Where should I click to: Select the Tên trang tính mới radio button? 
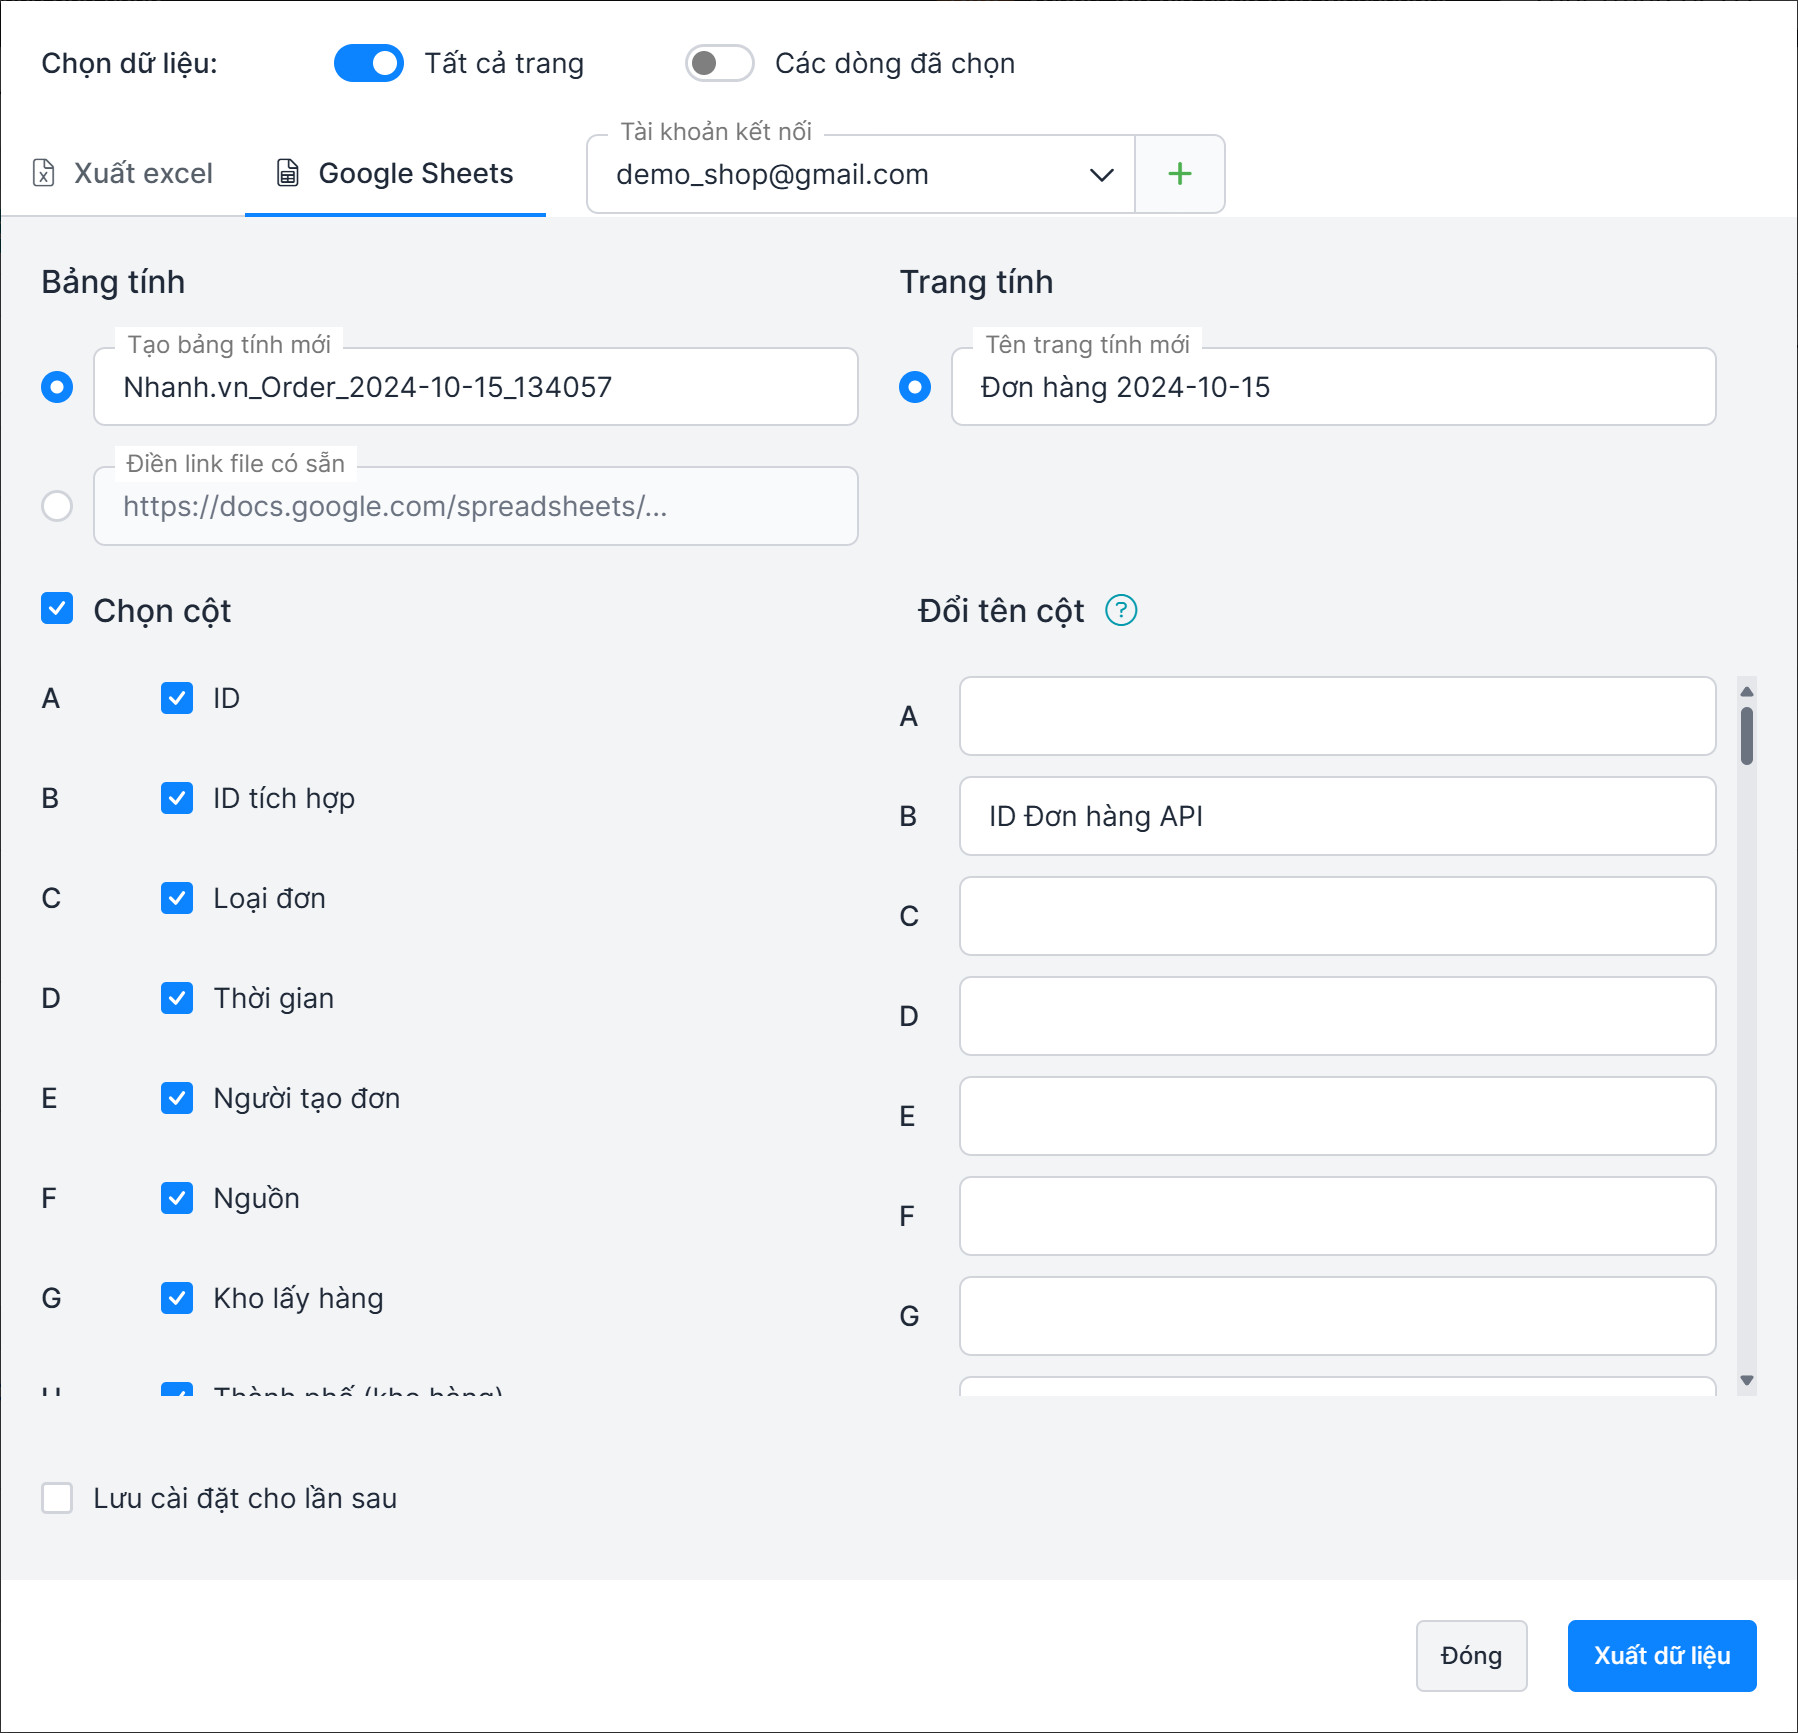click(x=915, y=387)
